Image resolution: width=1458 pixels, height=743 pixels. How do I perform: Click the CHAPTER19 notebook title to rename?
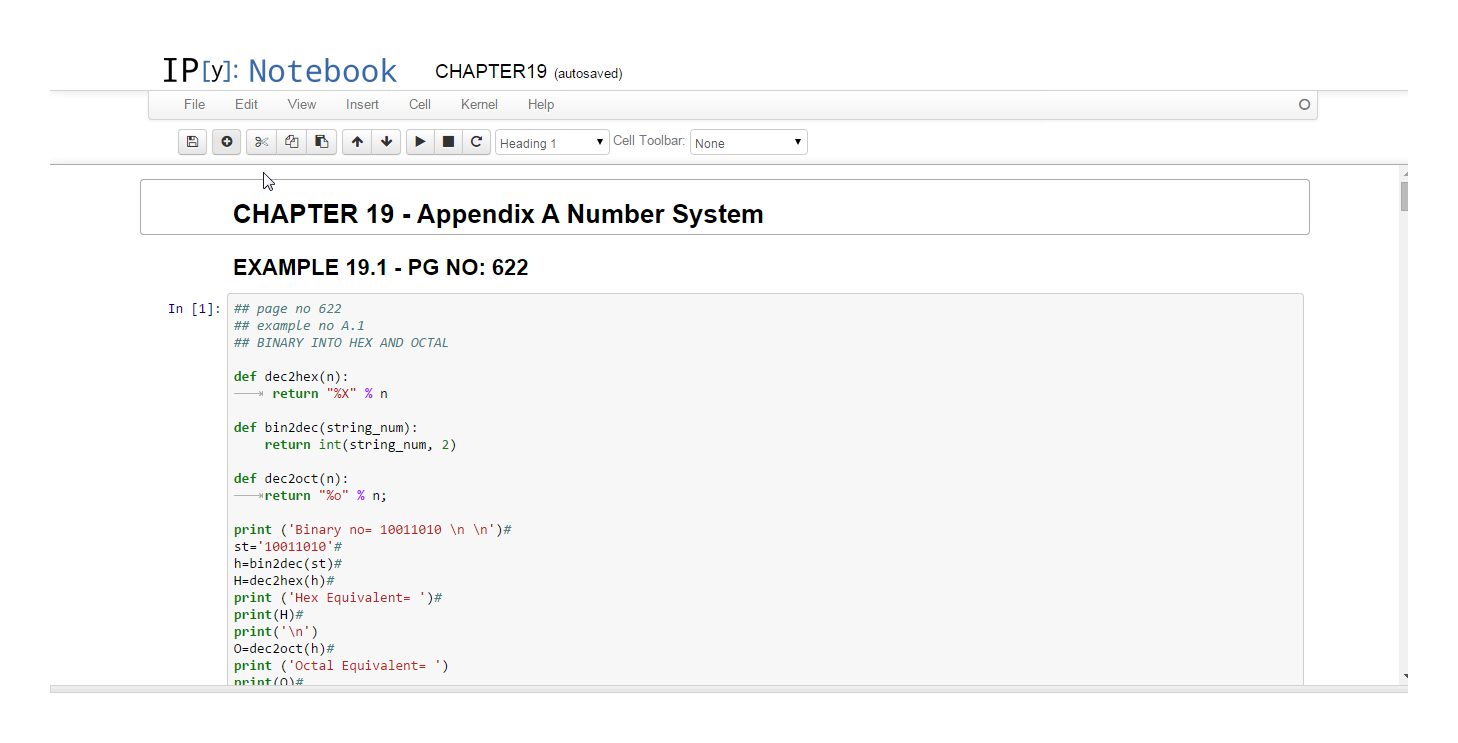click(x=491, y=72)
